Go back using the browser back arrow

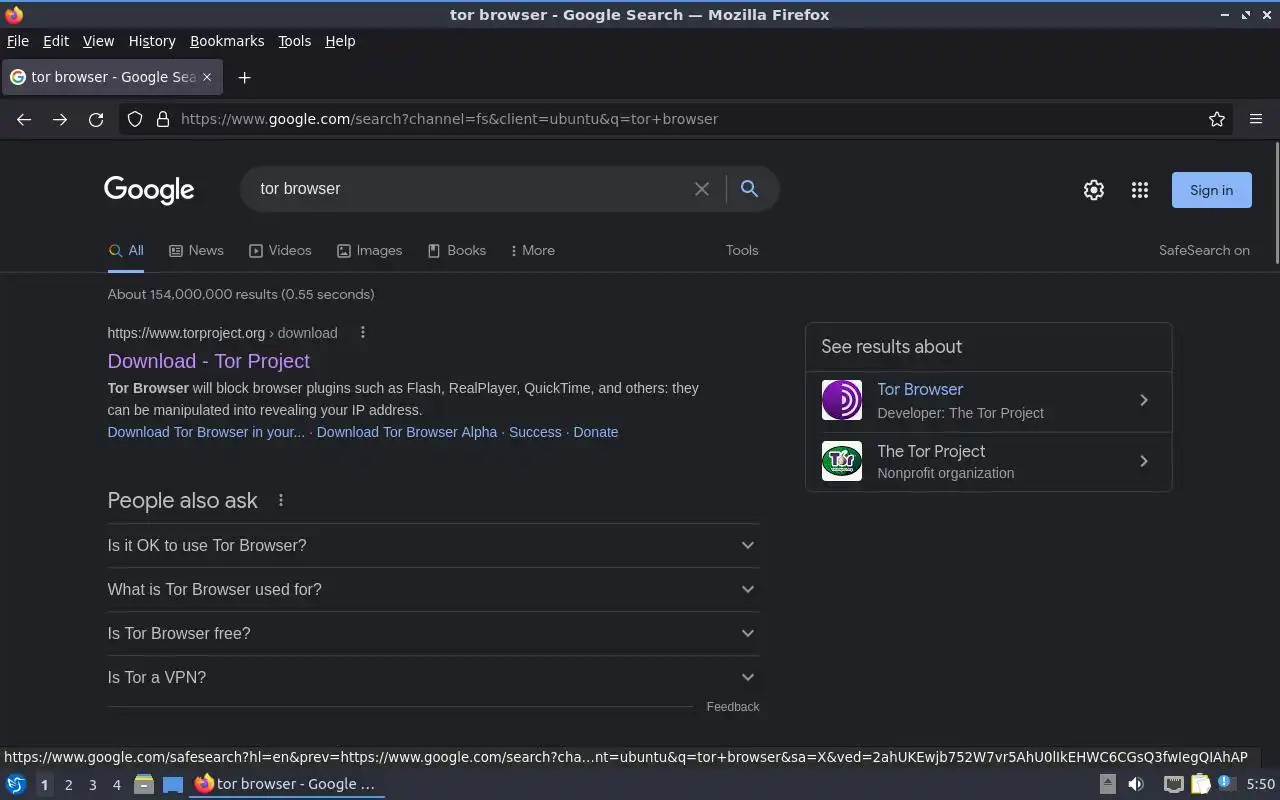tap(24, 119)
